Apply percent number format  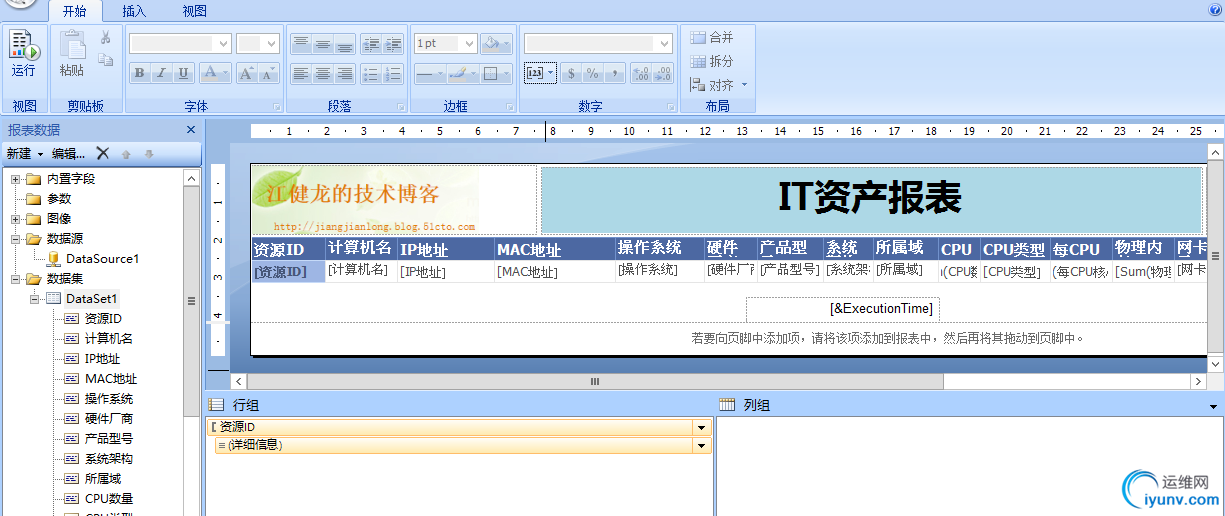[593, 73]
